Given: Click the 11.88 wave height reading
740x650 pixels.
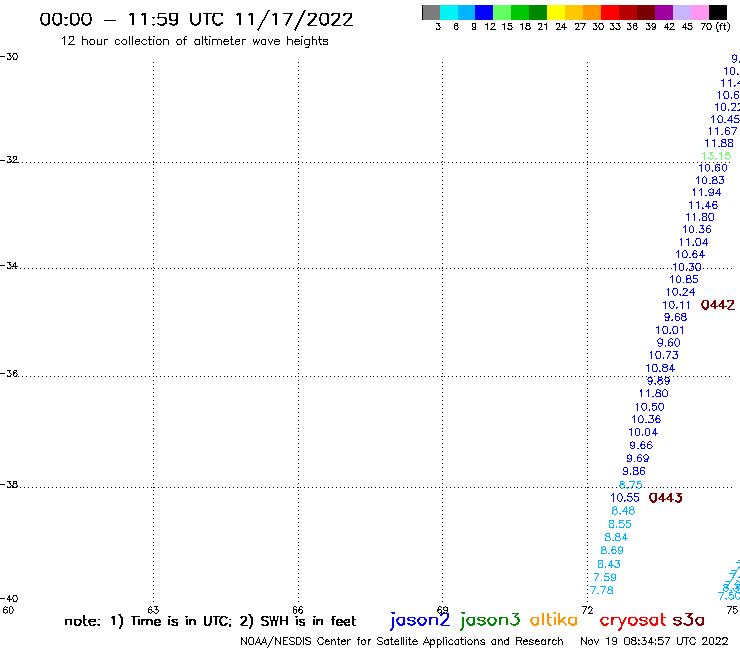Looking at the screenshot, I should pos(719,143).
